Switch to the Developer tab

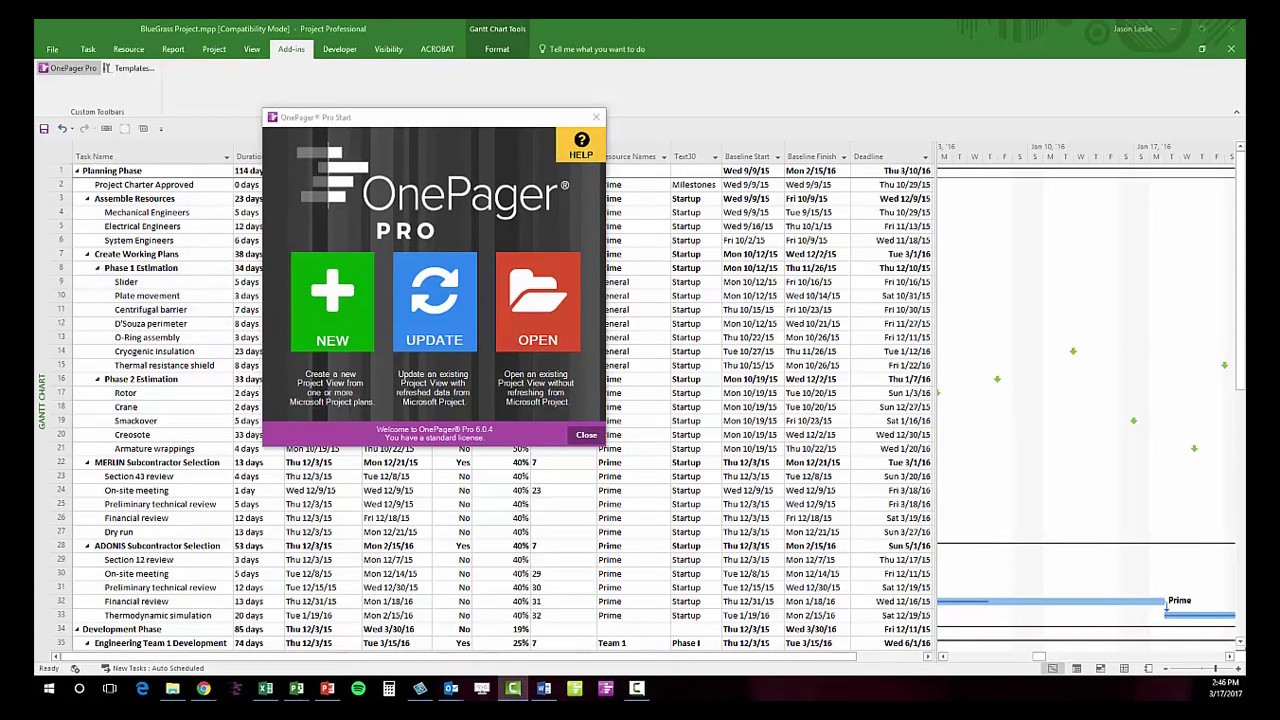(339, 49)
